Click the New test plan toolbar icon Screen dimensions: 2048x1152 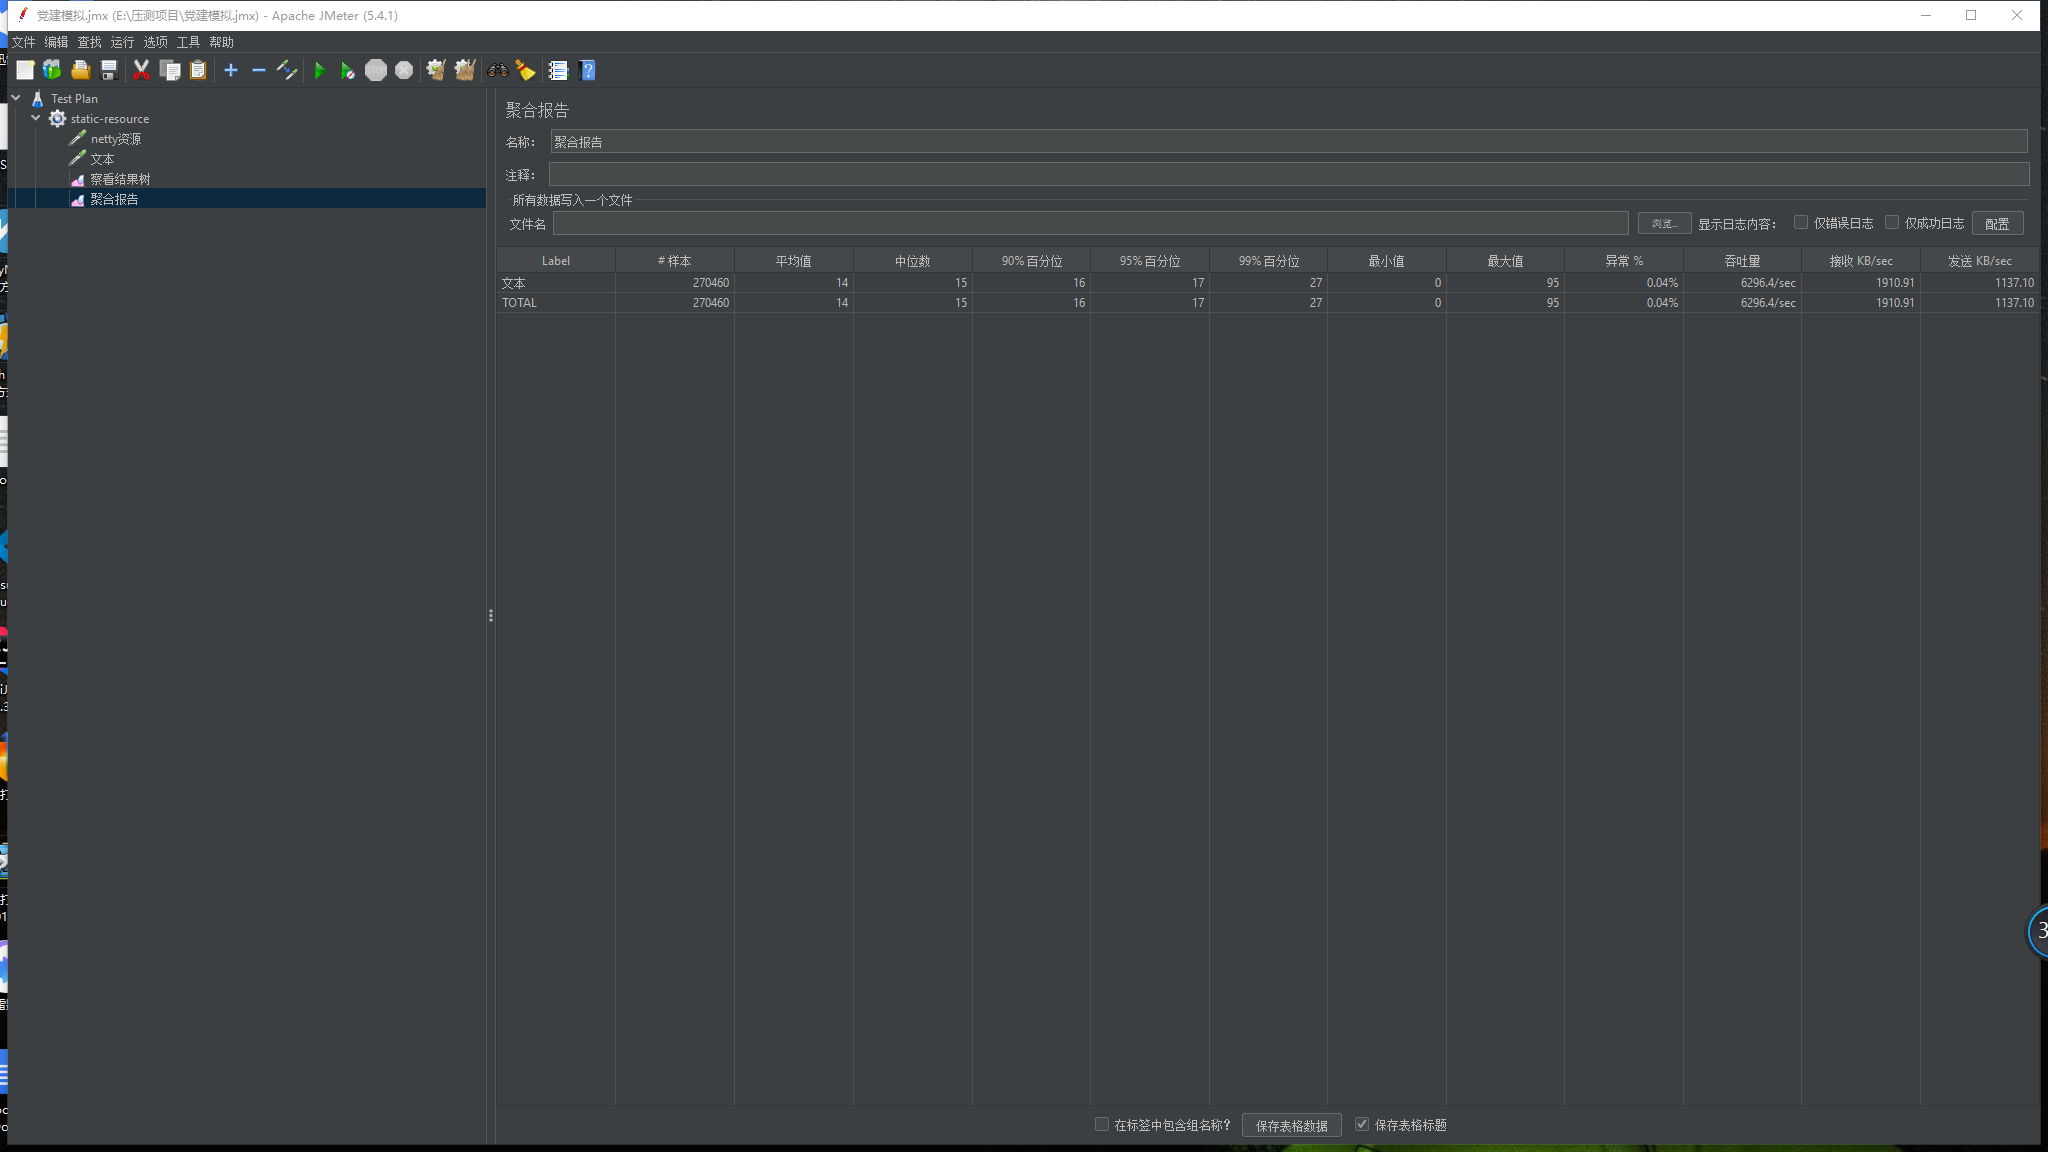coord(25,70)
